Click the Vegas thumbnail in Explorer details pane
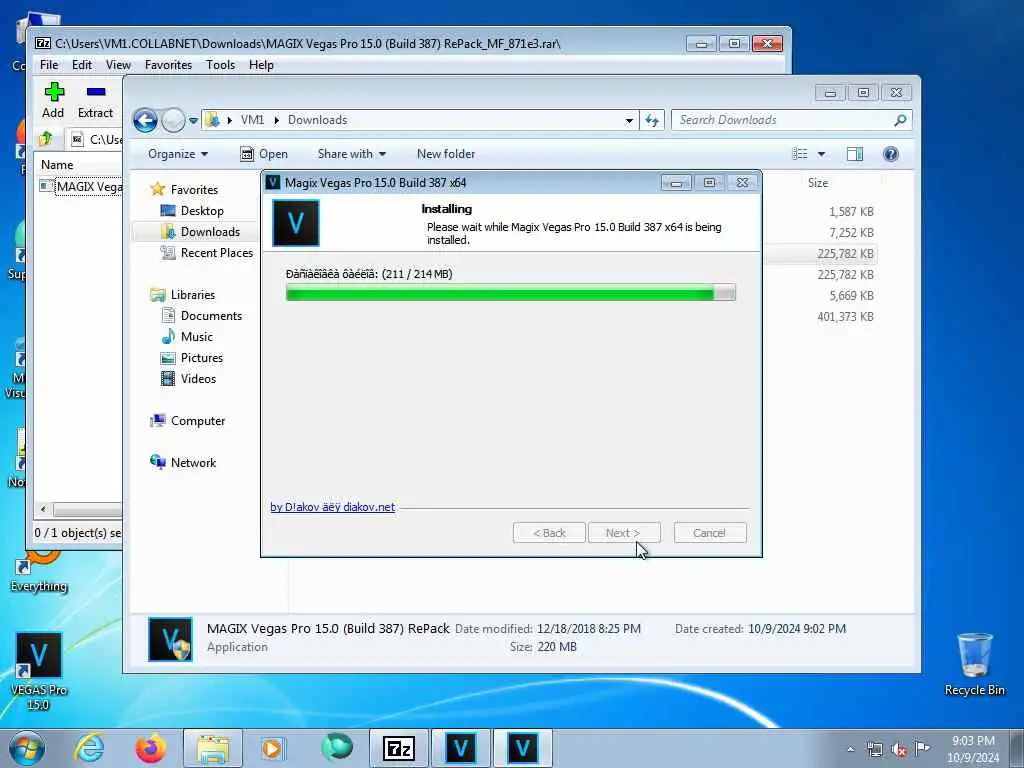This screenshot has width=1024, height=768. tap(170, 639)
